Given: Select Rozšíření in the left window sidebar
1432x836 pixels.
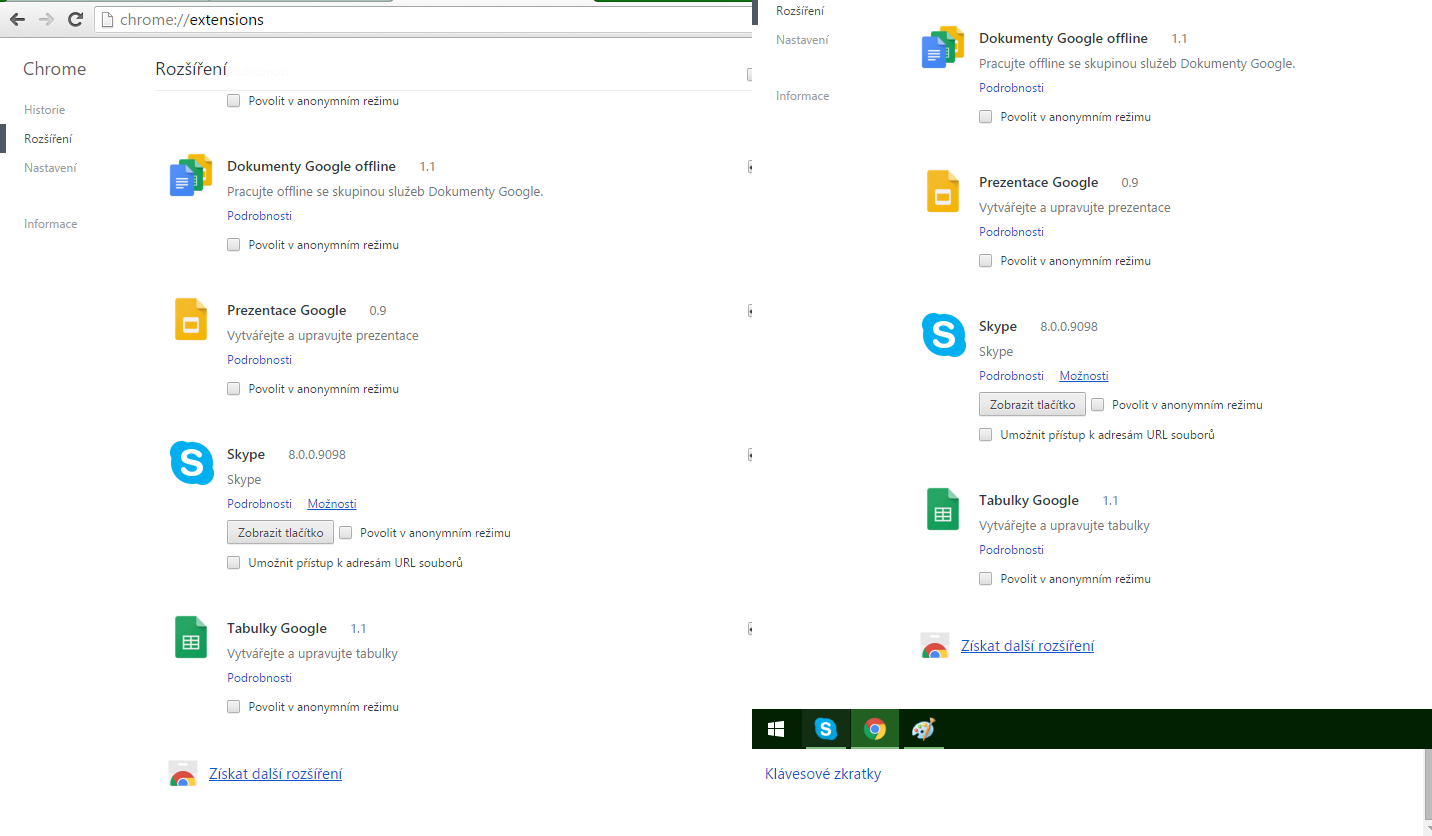Looking at the screenshot, I should (48, 139).
